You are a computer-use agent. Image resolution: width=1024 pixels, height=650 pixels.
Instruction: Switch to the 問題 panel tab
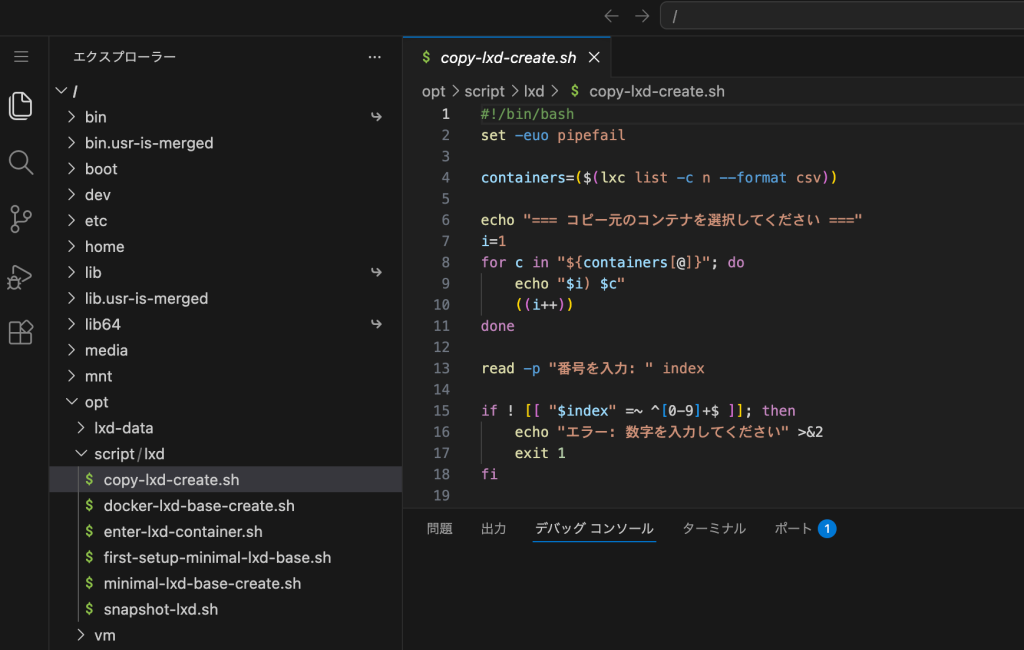[x=439, y=528]
